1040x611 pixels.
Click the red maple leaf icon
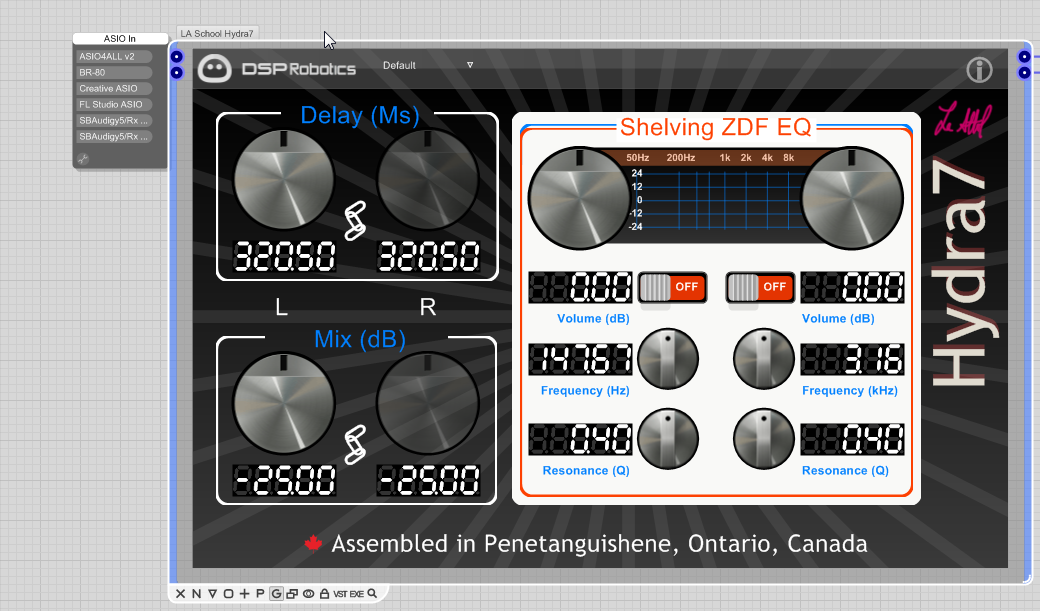[313, 543]
